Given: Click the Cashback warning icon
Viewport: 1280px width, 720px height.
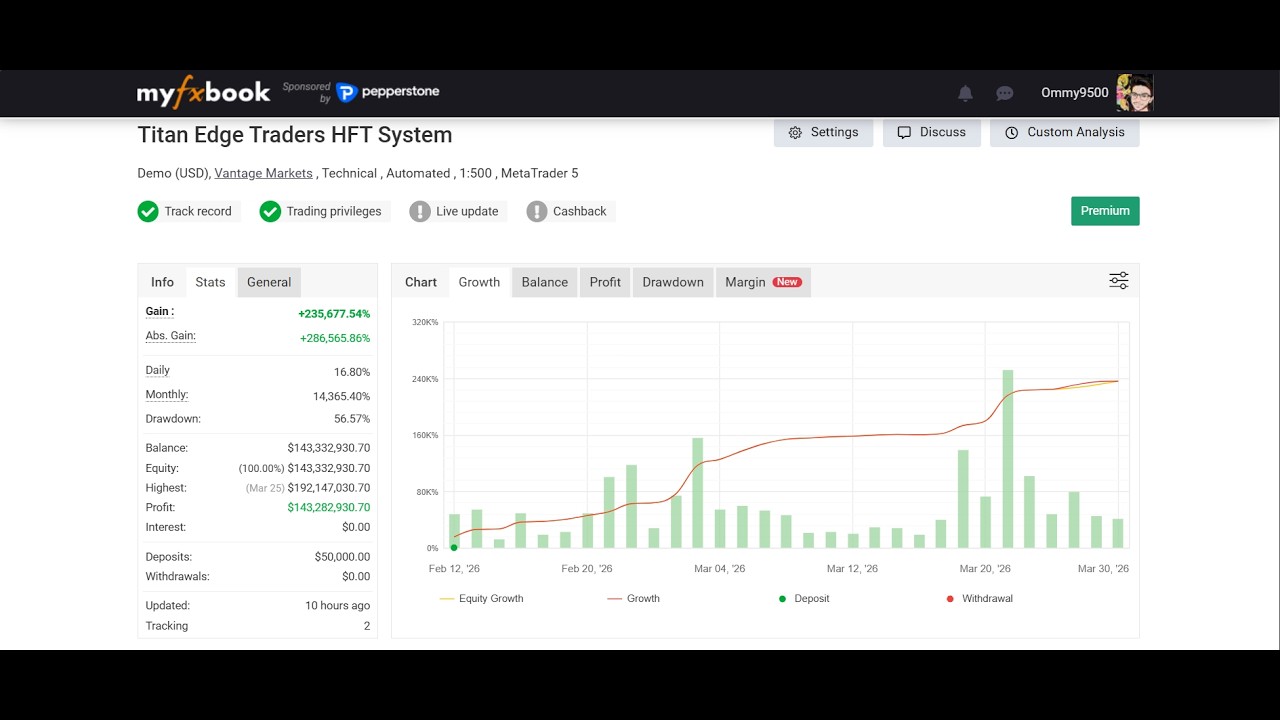Looking at the screenshot, I should click(x=537, y=211).
